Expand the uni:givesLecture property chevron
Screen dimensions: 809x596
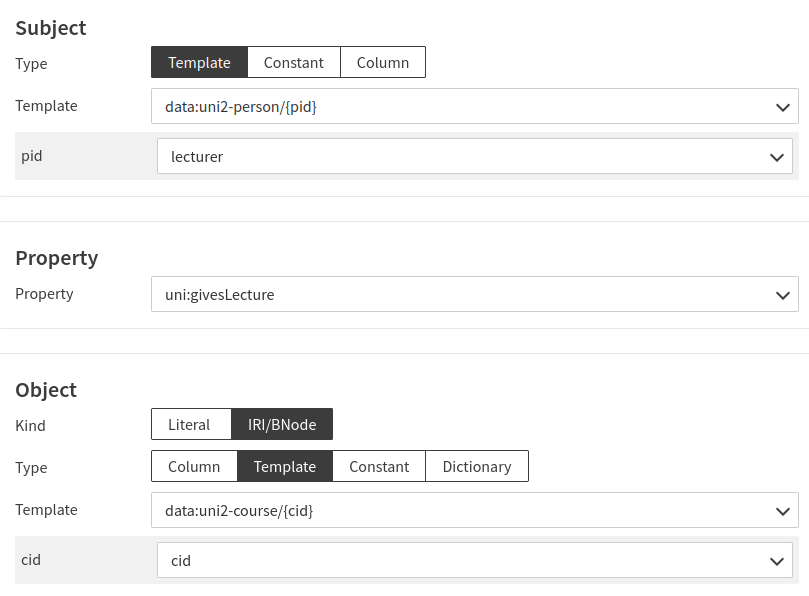pyautogui.click(x=781, y=295)
